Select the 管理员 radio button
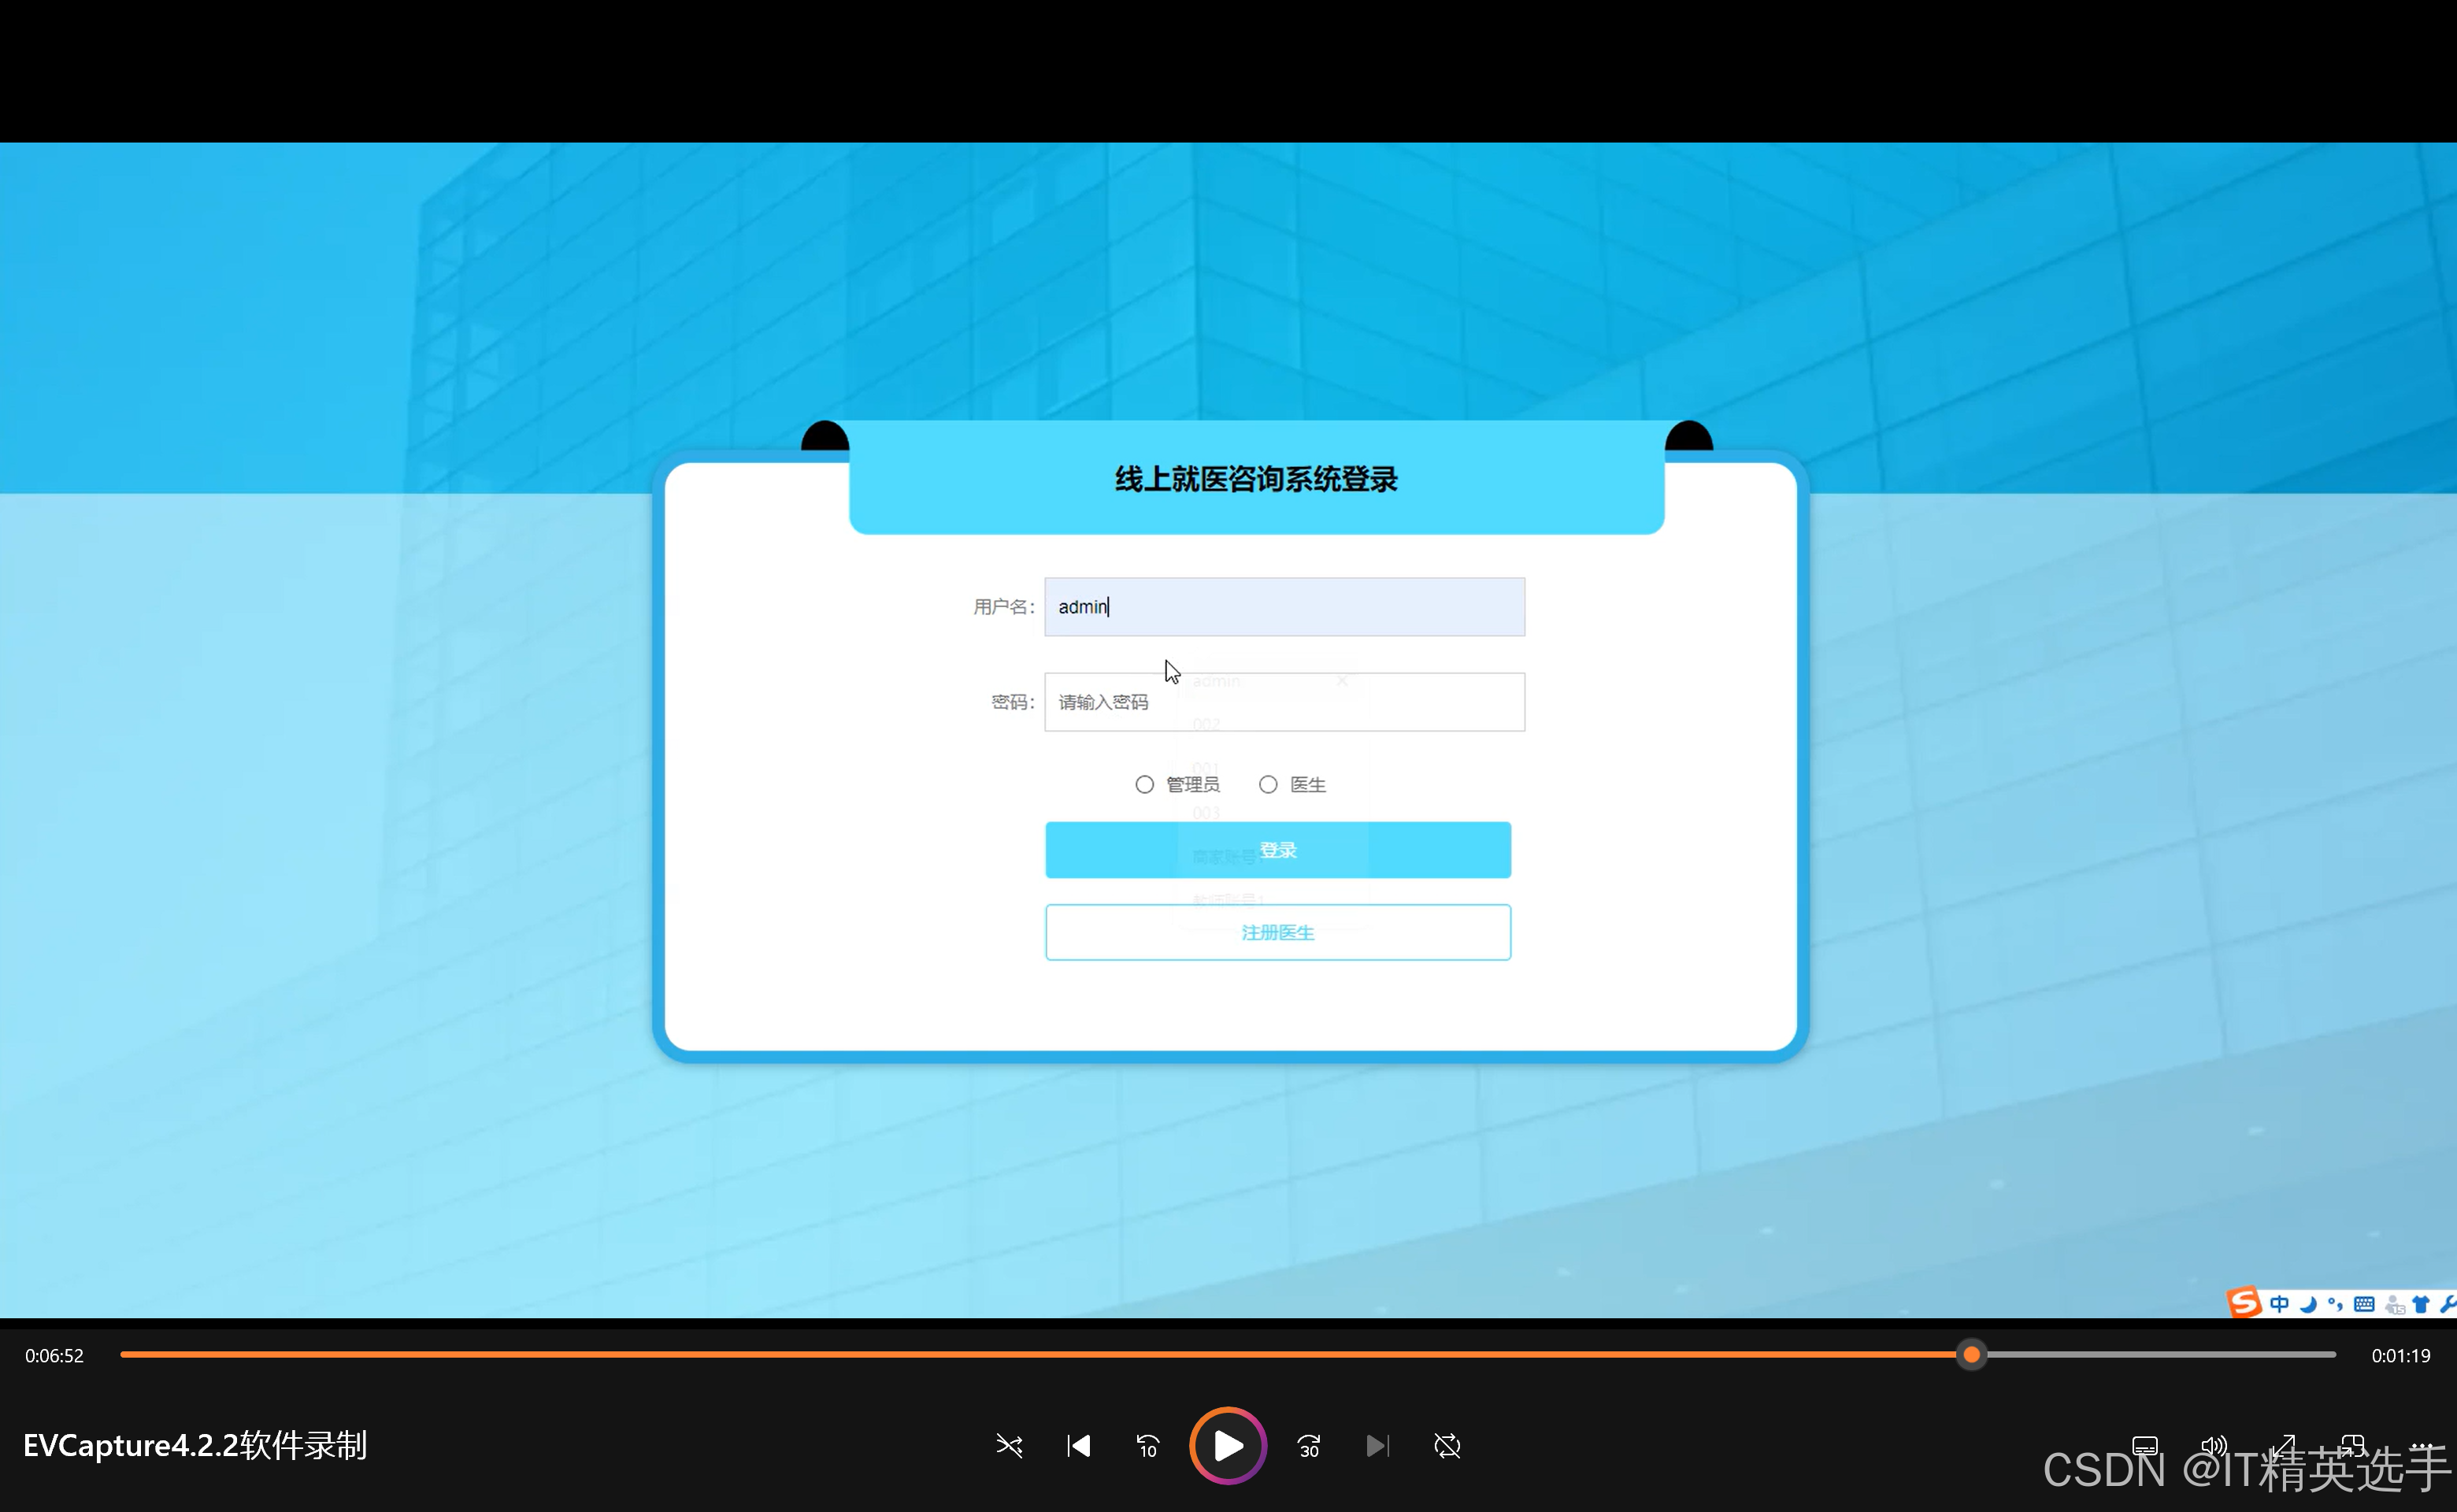Viewport: 2457px width, 1512px height. (1145, 784)
